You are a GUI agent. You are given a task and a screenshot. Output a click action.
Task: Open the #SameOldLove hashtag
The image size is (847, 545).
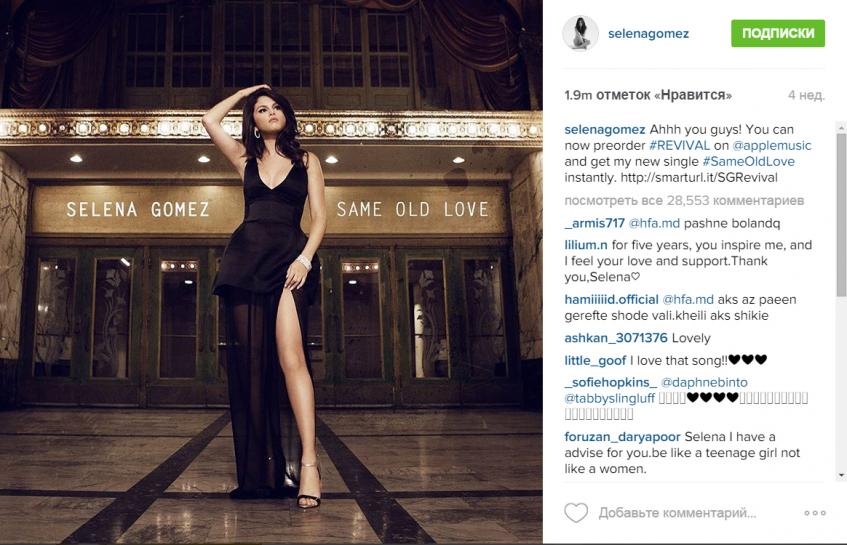point(748,162)
